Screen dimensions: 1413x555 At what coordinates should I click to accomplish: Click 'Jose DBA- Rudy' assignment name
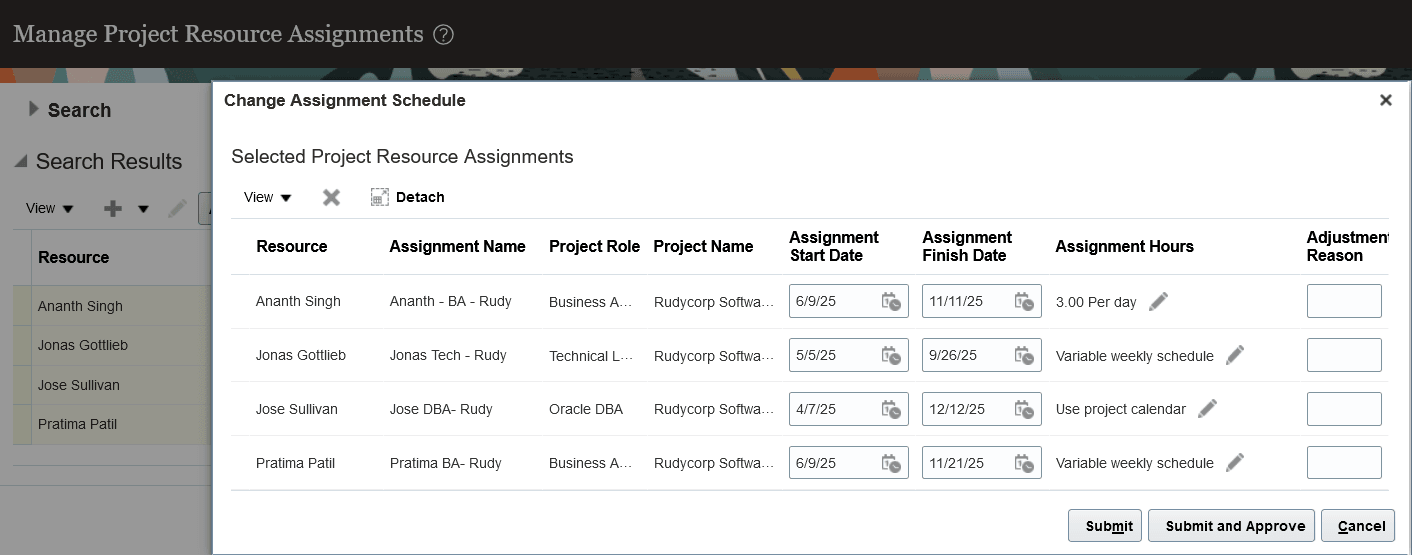click(x=441, y=409)
